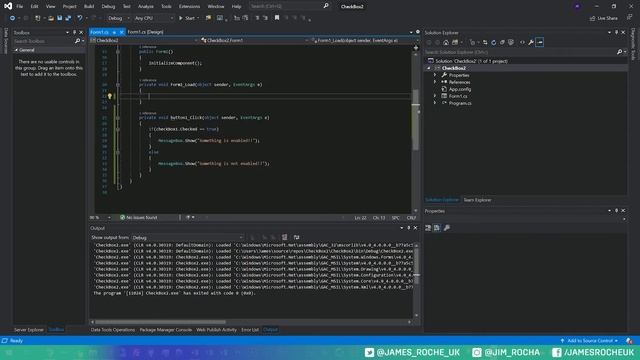Open the CheckBox2.Form1 class dropdown
This screenshot has height=360, width=640.
[254, 40]
